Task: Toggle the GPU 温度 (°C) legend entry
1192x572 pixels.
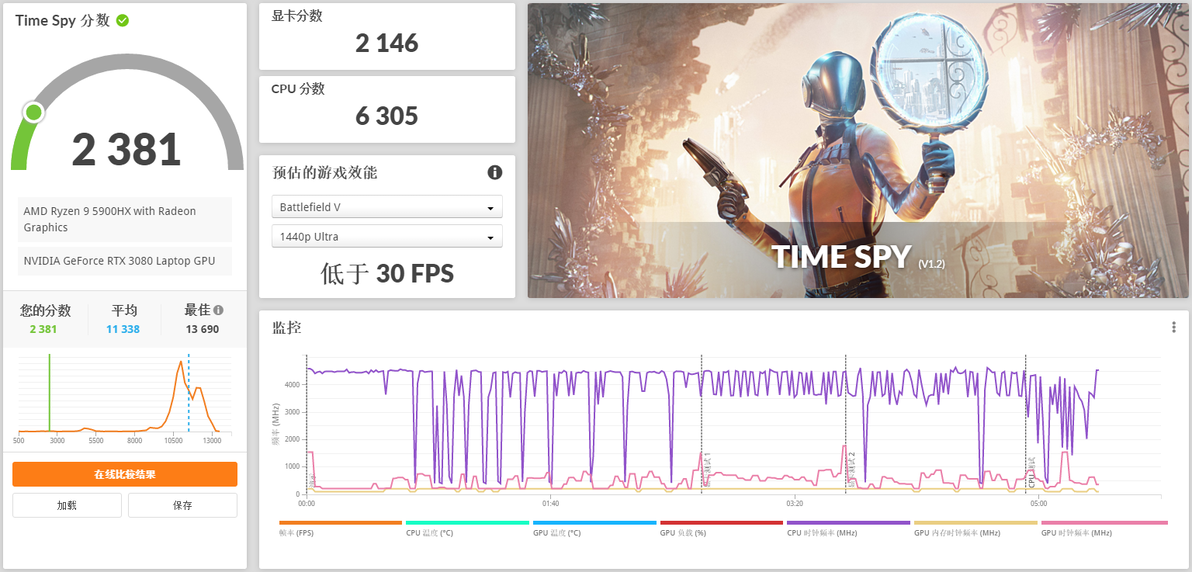Action: (594, 528)
